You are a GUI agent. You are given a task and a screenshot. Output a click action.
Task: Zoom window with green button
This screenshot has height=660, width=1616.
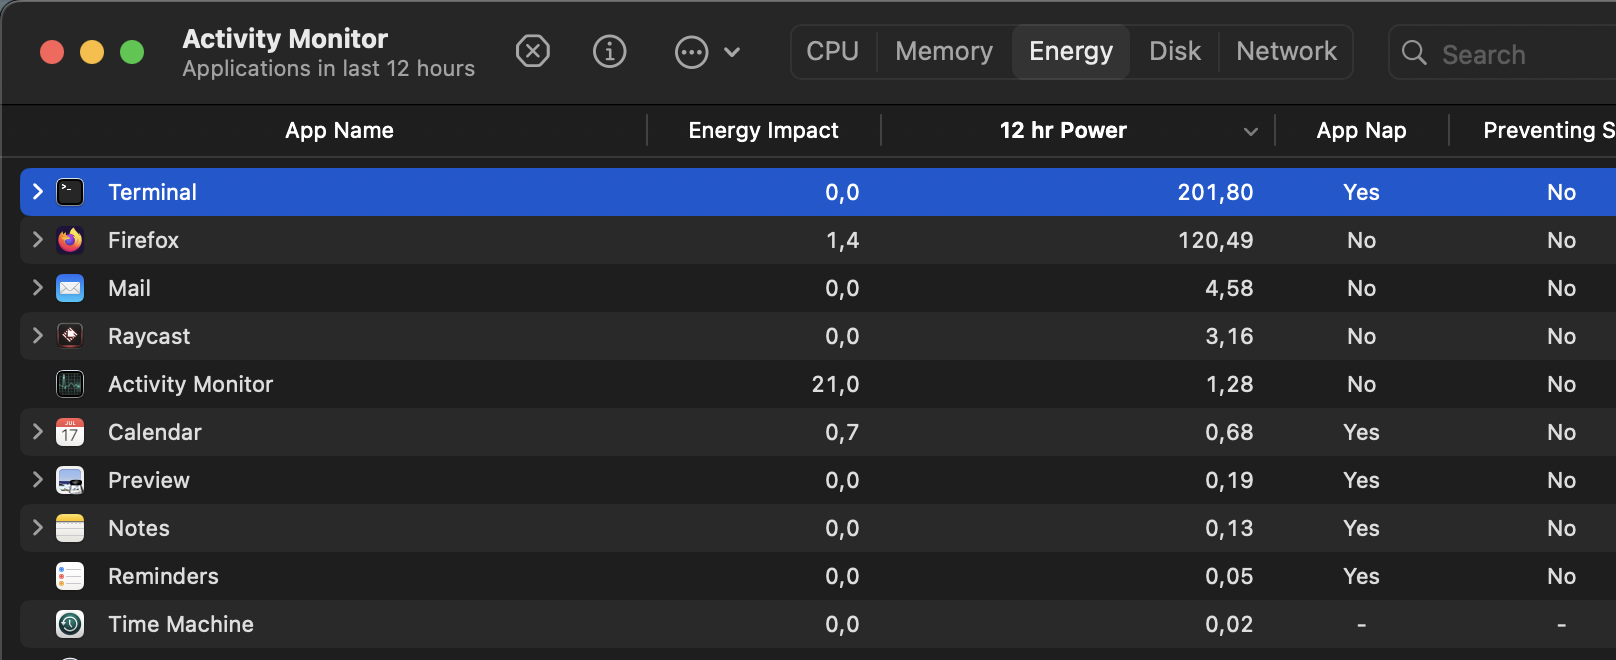[132, 52]
